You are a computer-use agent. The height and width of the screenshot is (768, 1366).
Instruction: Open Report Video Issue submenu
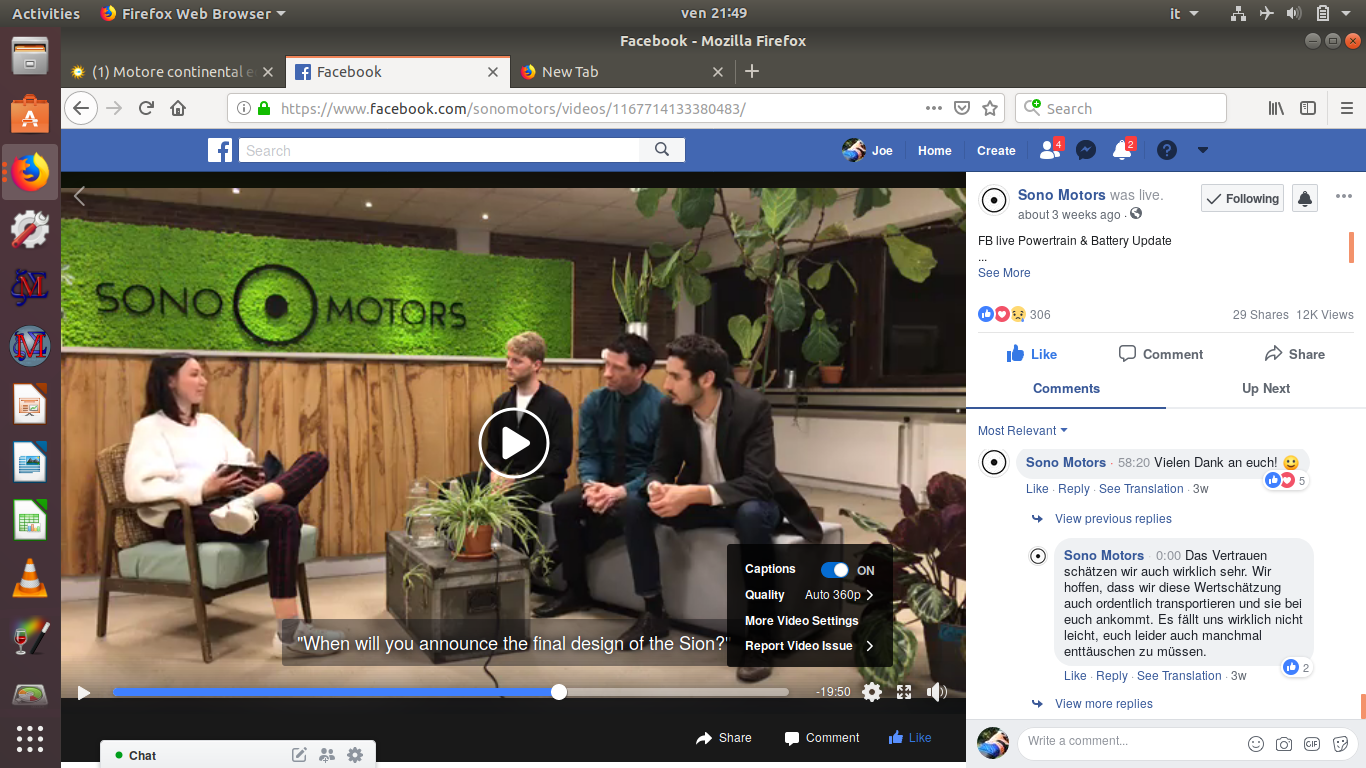pyautogui.click(x=810, y=646)
